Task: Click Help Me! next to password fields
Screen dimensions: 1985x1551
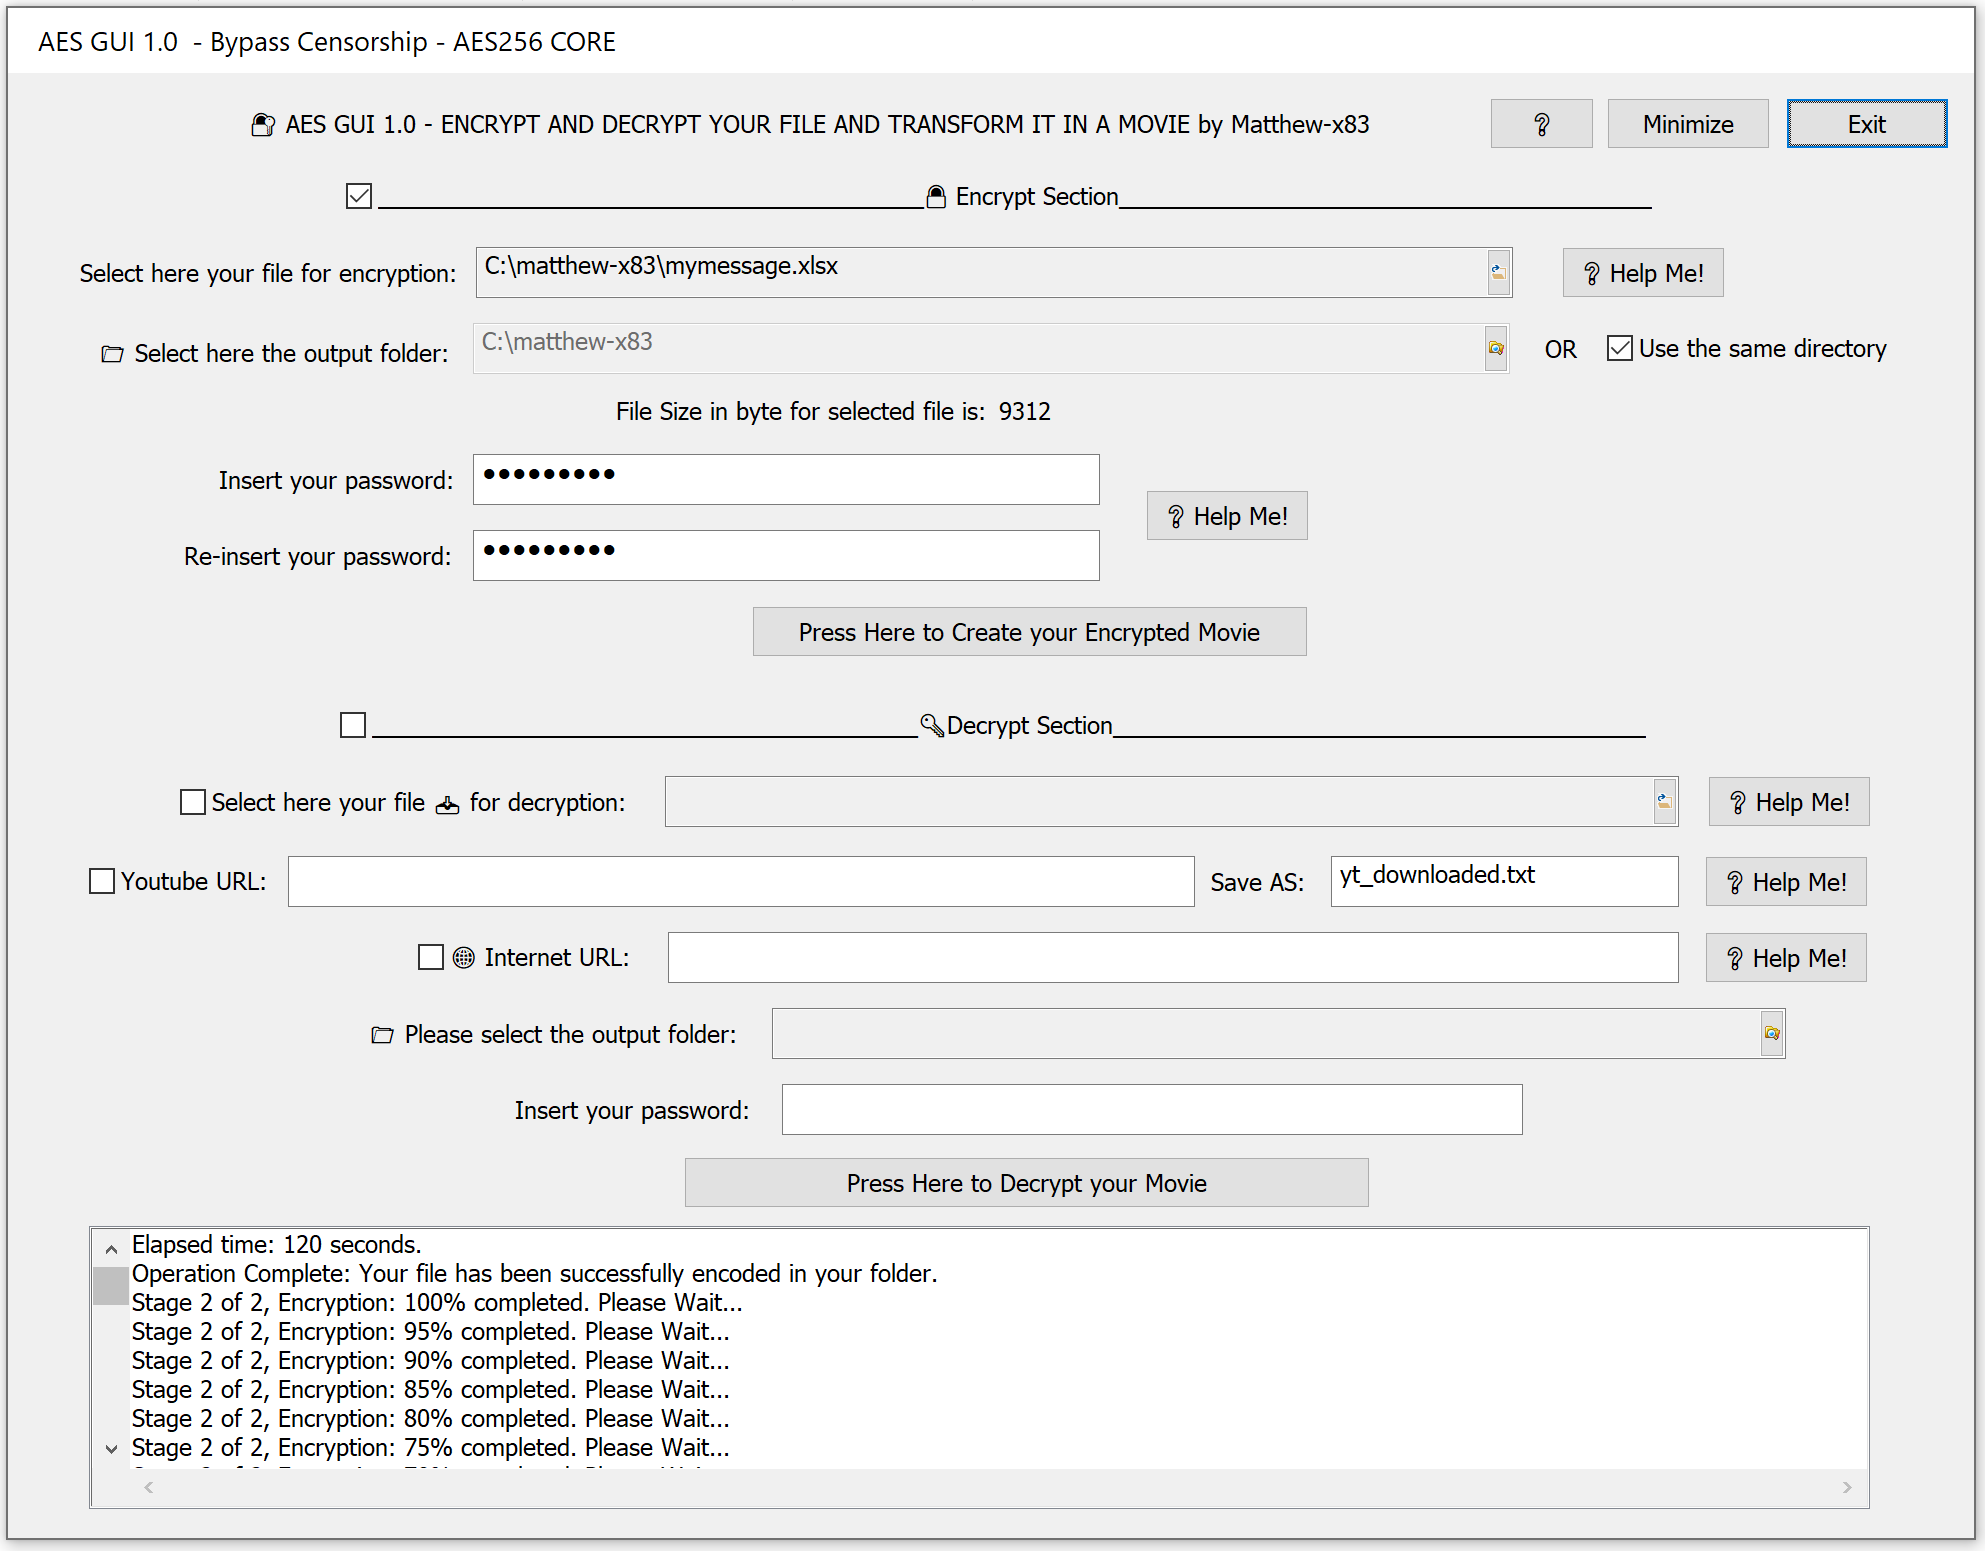Action: [x=1227, y=516]
